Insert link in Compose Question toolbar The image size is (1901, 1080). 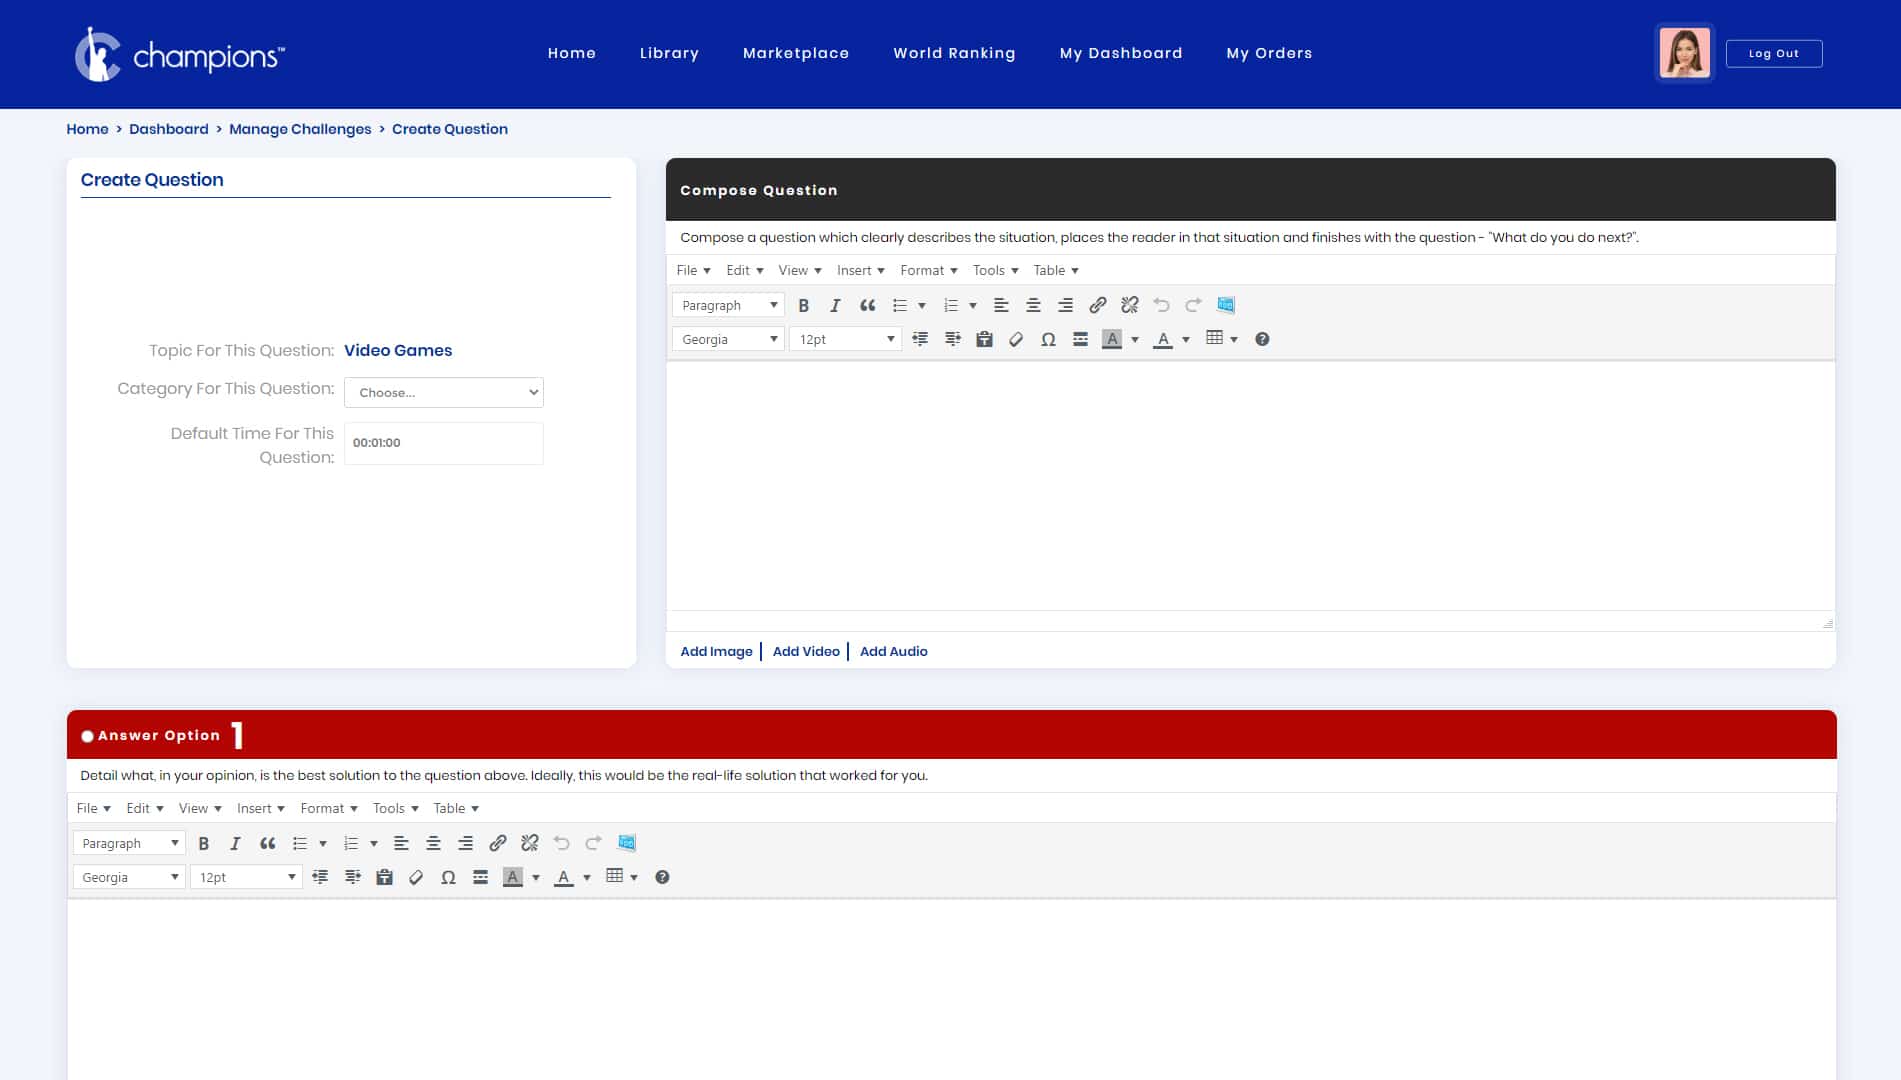[x=1098, y=306]
